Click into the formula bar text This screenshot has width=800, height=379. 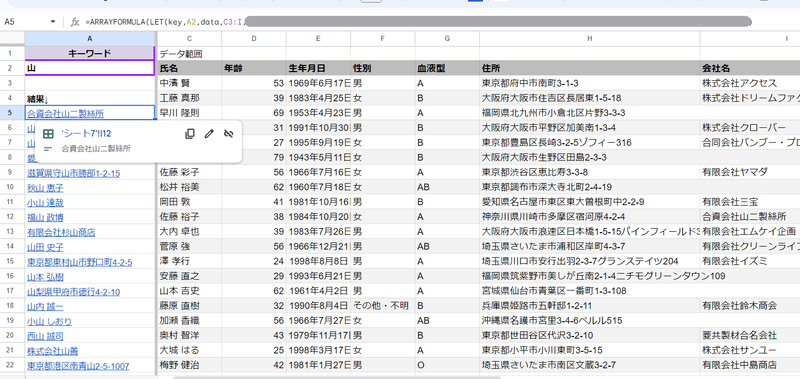pyautogui.click(x=418, y=22)
